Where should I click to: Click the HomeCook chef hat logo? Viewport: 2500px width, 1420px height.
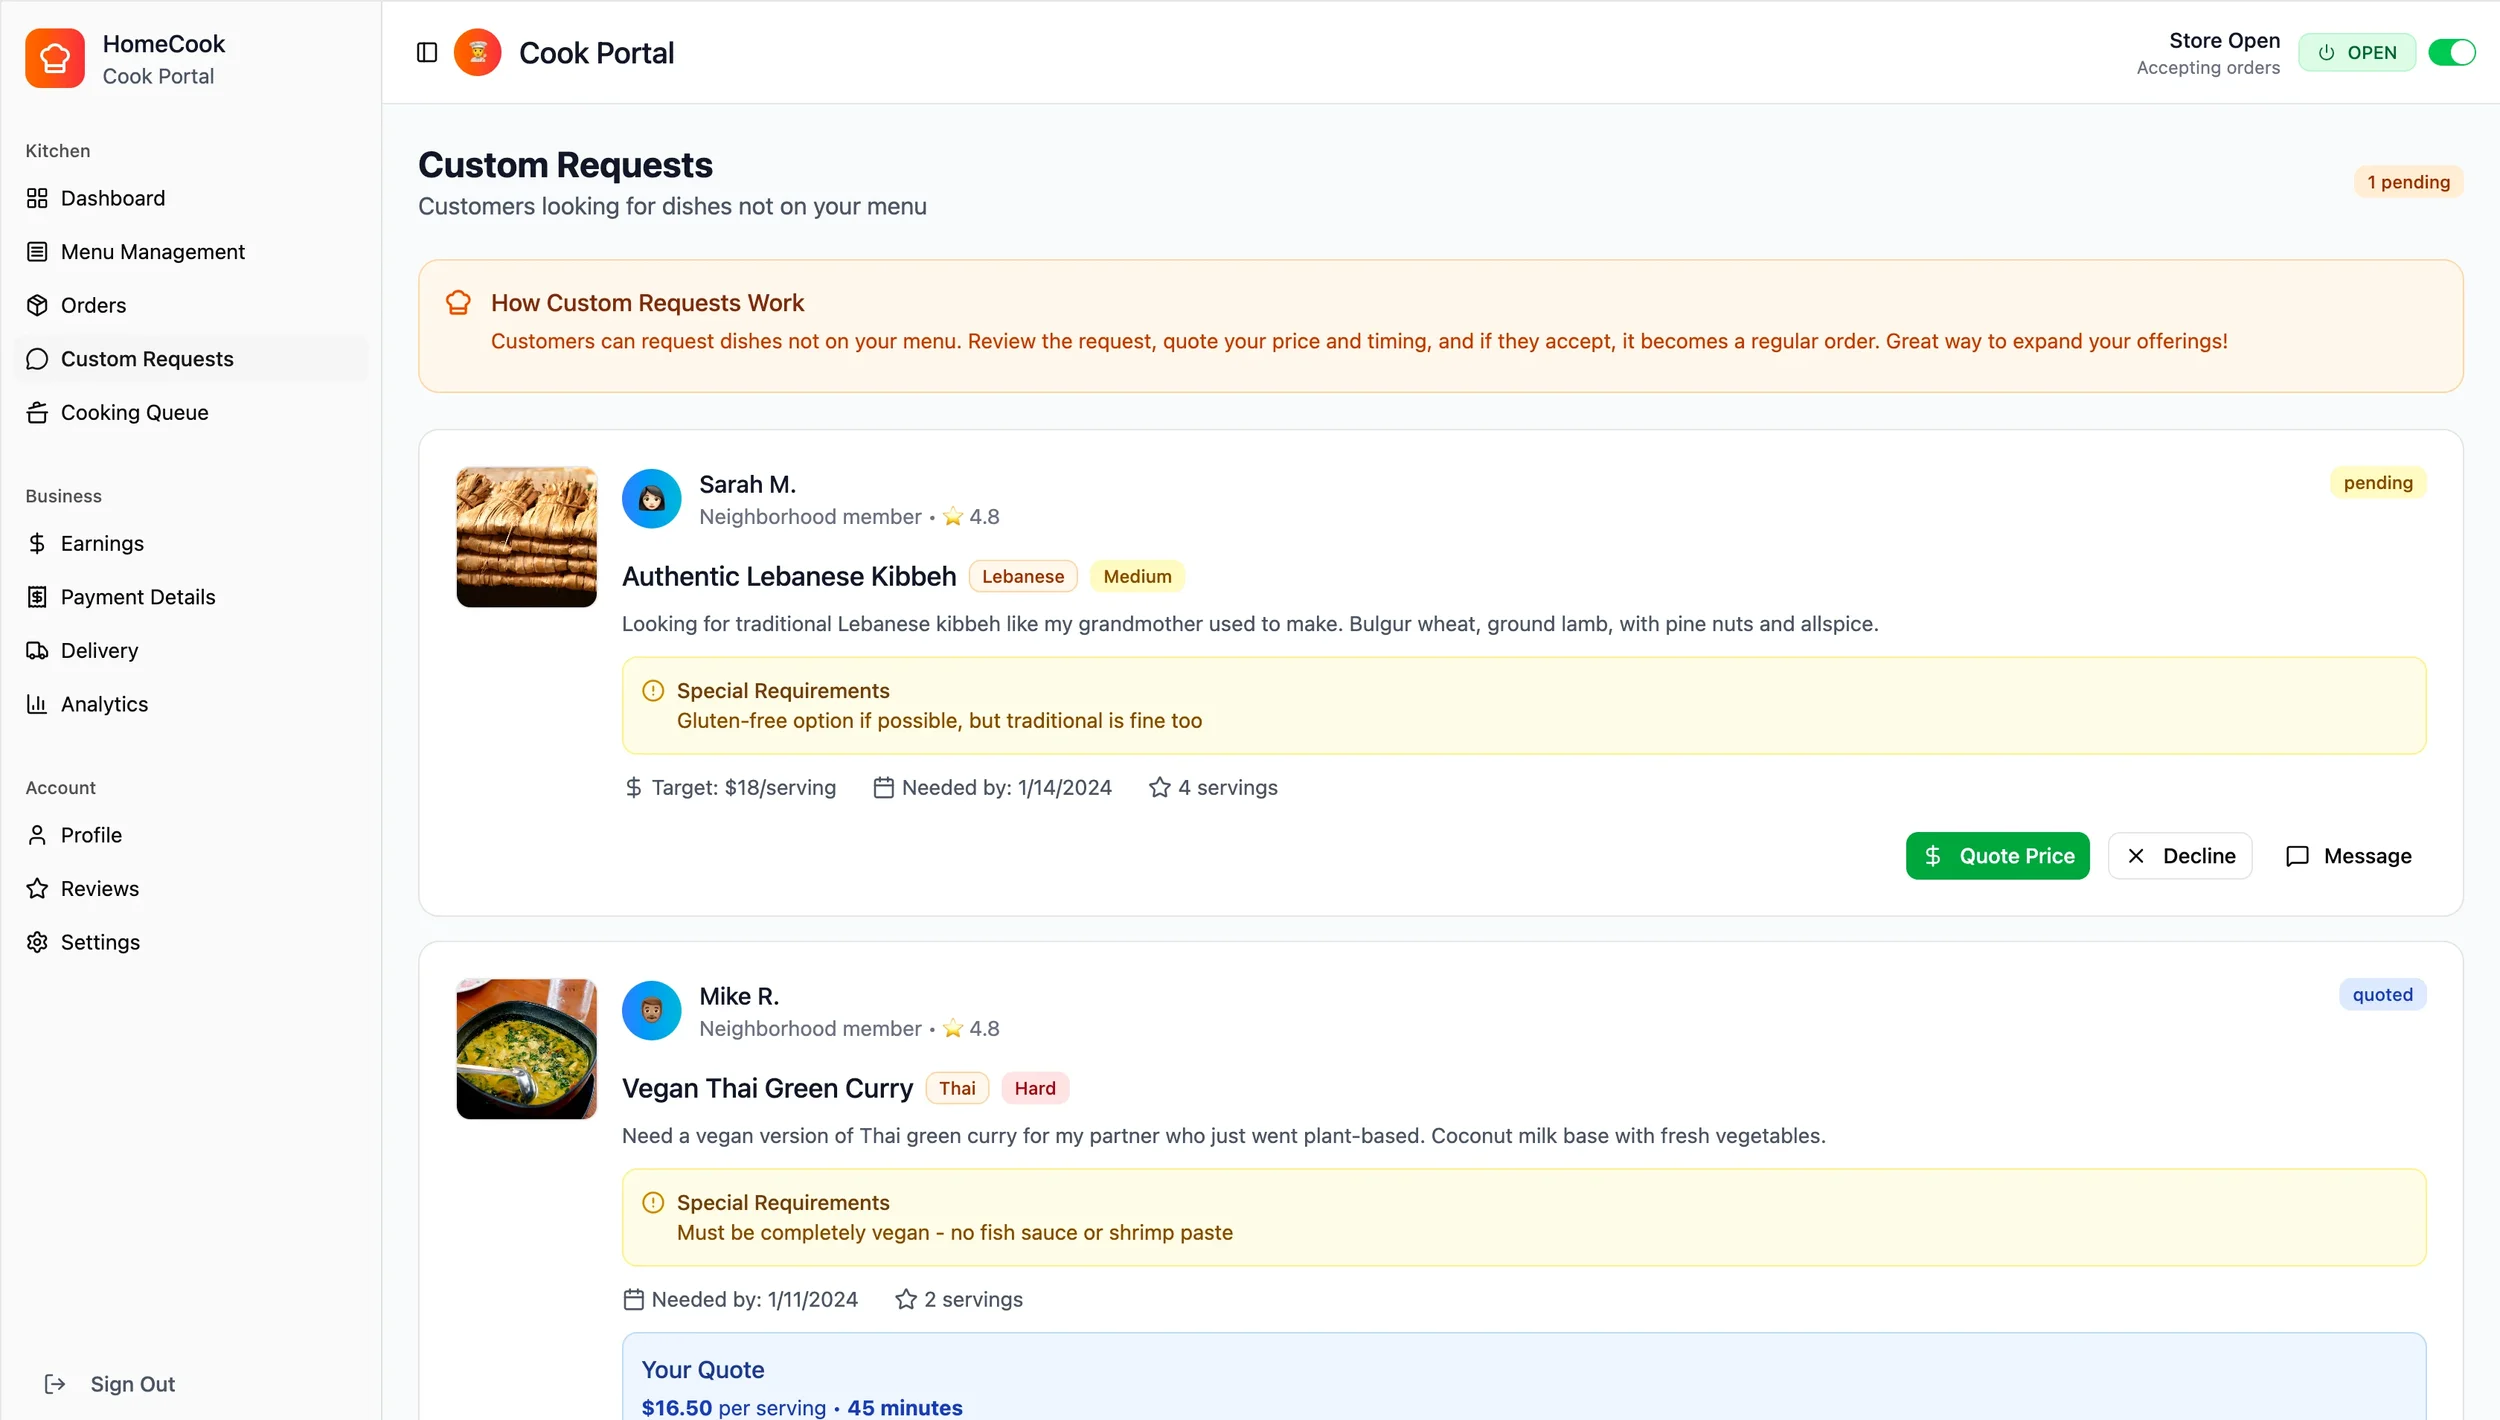click(55, 58)
